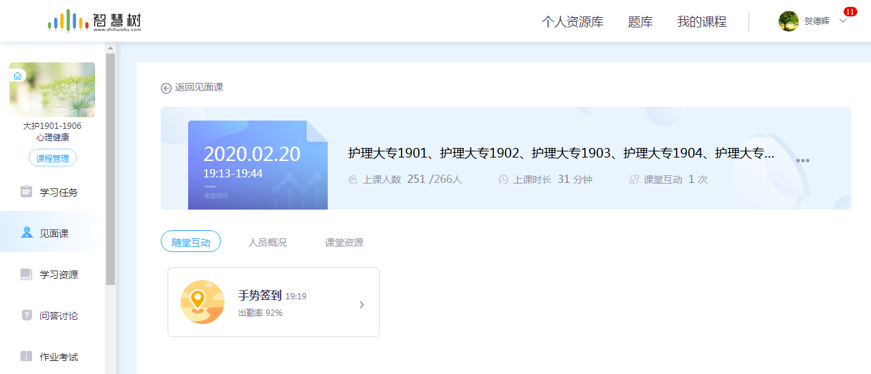This screenshot has width=871, height=374.
Task: Click the 问答讨论 question mark icon
Action: click(x=26, y=315)
